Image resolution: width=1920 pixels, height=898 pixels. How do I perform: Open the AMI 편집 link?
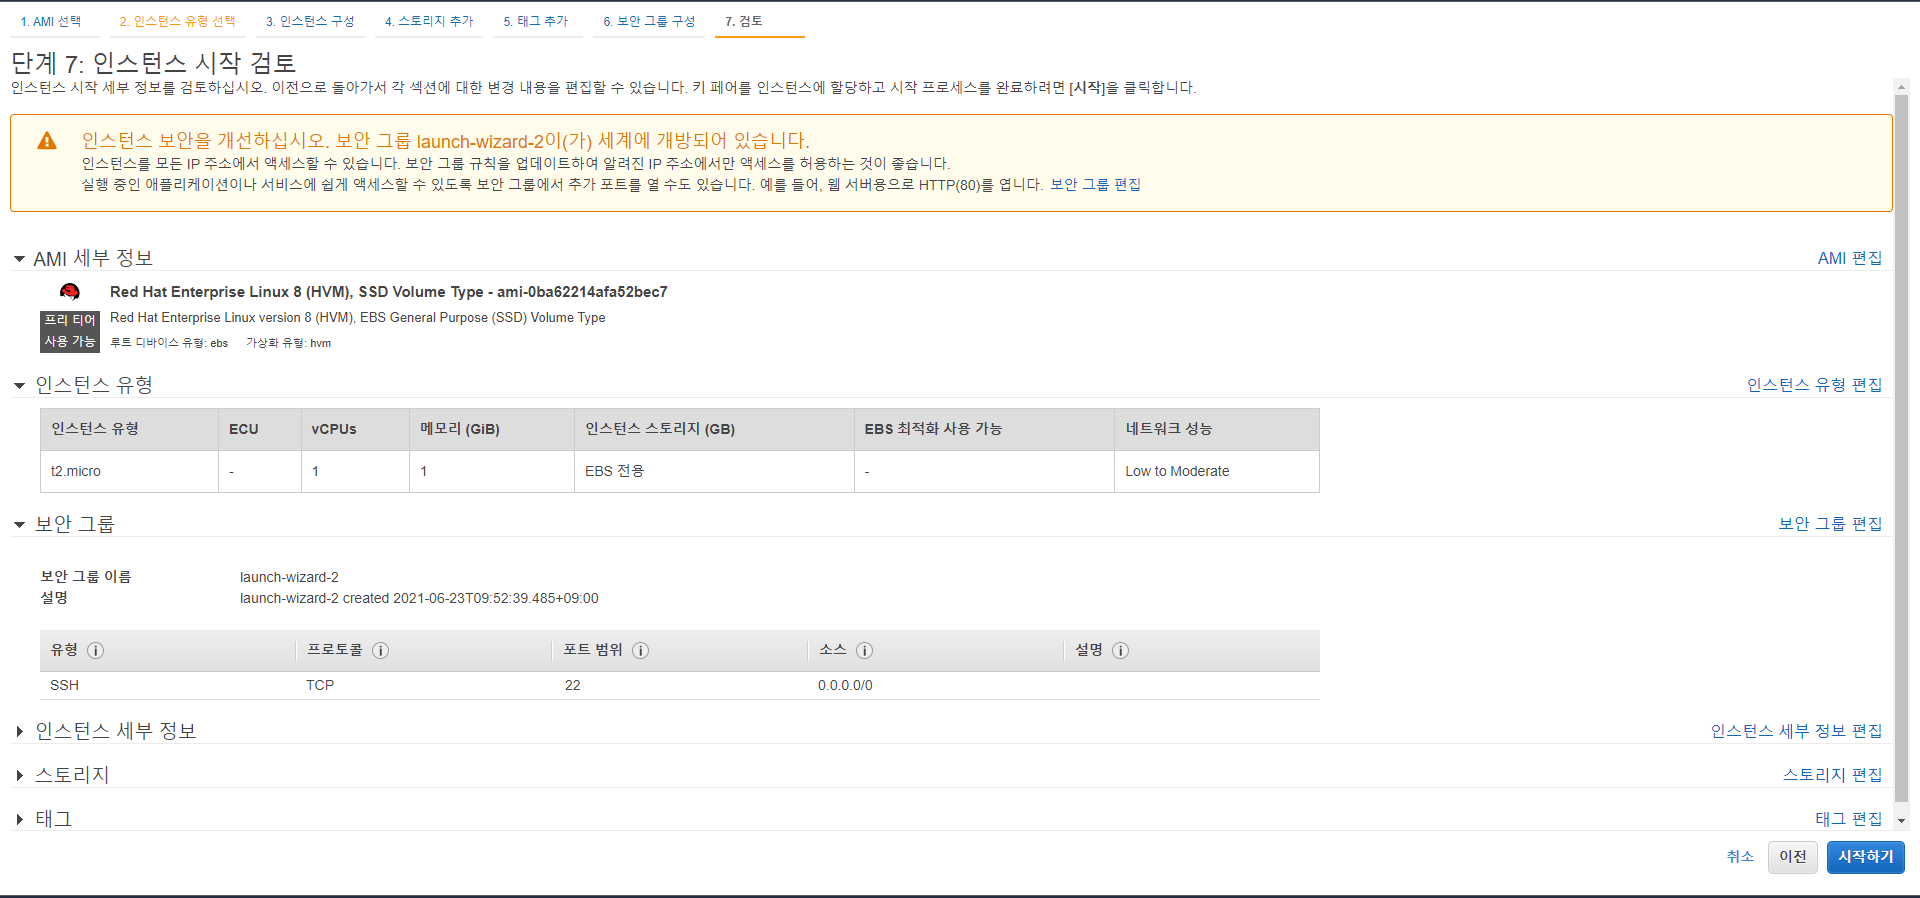click(x=1850, y=259)
